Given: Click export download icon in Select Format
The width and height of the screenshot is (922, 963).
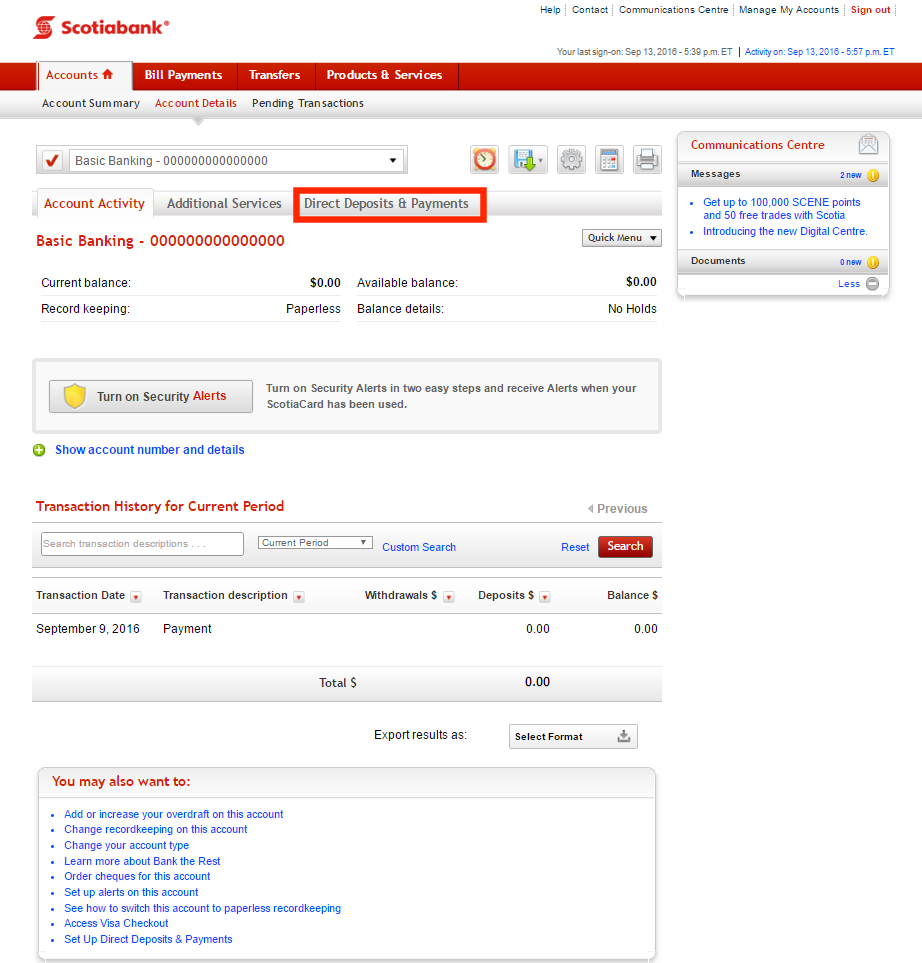Looking at the screenshot, I should pos(623,736).
